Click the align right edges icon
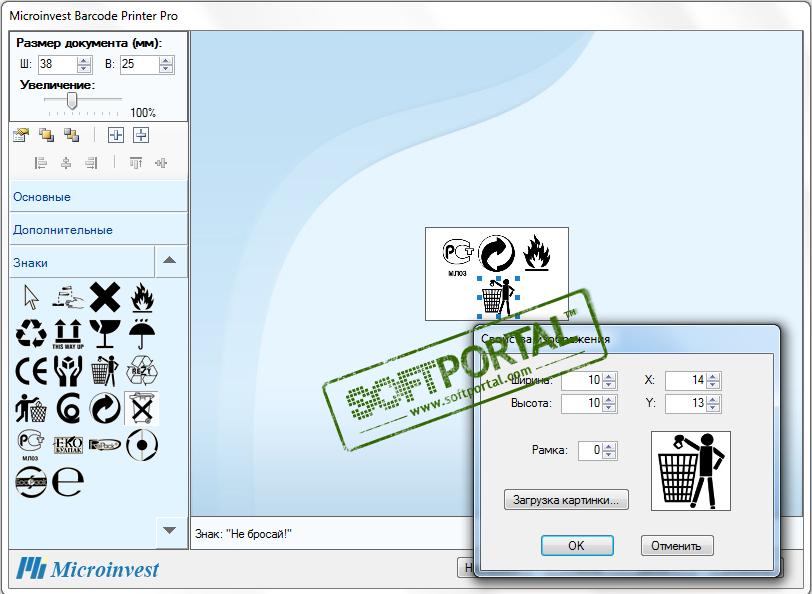Image resolution: width=812 pixels, height=594 pixels. [x=91, y=163]
